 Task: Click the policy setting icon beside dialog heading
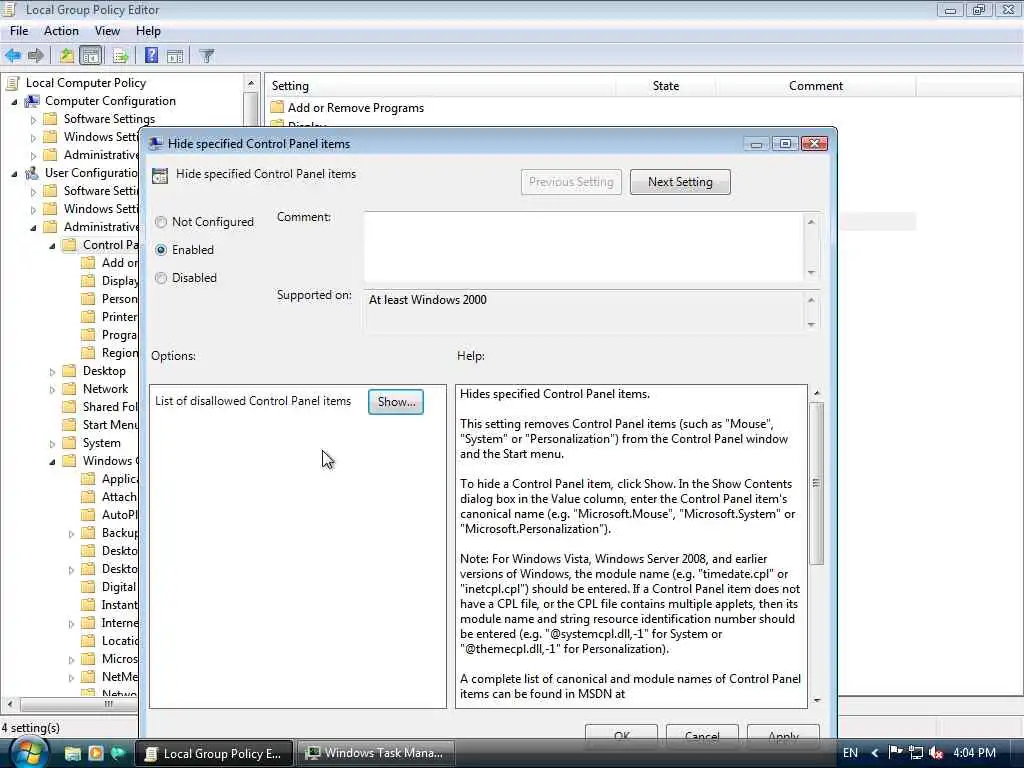click(160, 176)
